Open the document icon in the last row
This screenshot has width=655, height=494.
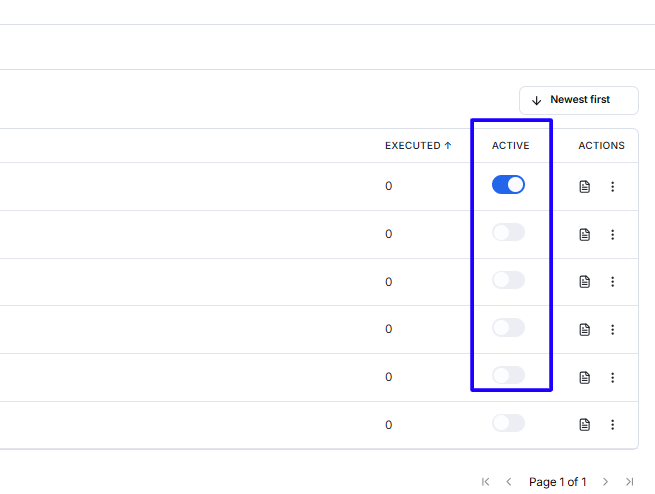coord(584,425)
